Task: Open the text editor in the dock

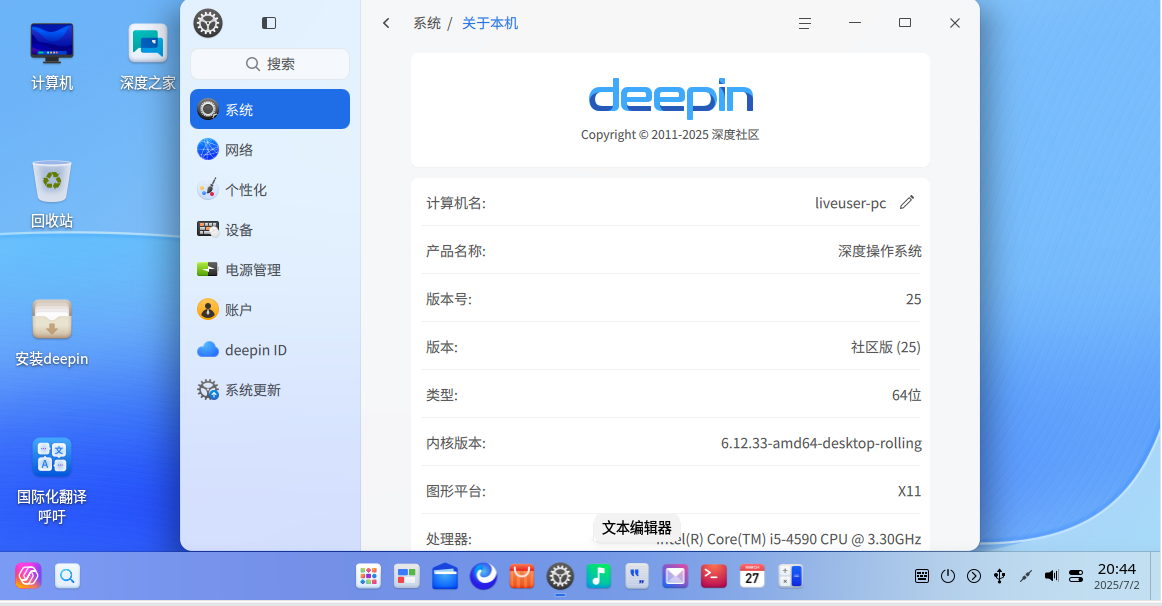Action: [x=637, y=576]
